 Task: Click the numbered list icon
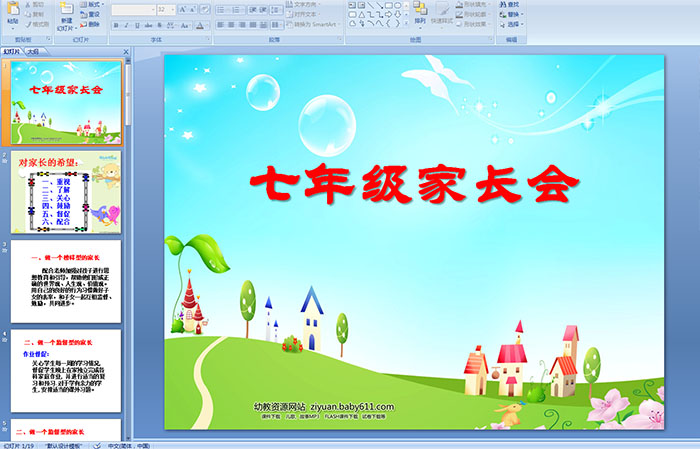[x=236, y=9]
